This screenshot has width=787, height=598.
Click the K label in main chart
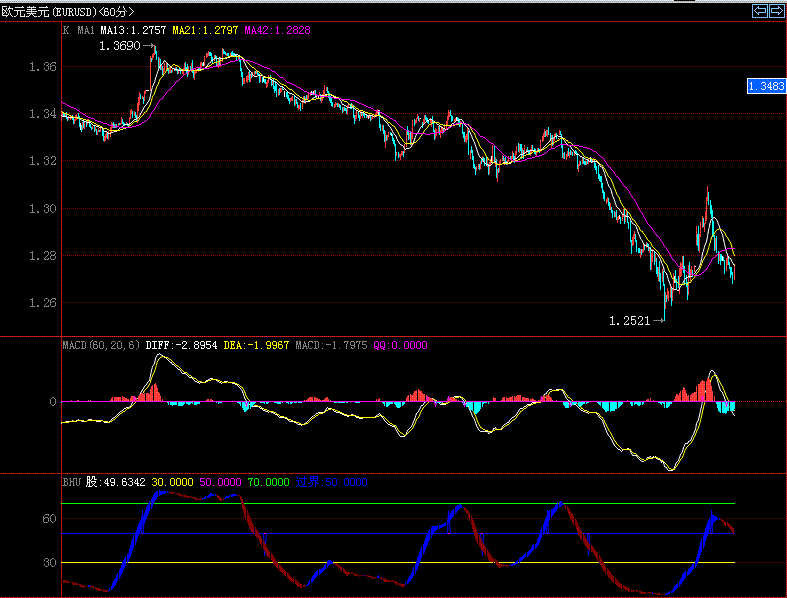(x=66, y=31)
